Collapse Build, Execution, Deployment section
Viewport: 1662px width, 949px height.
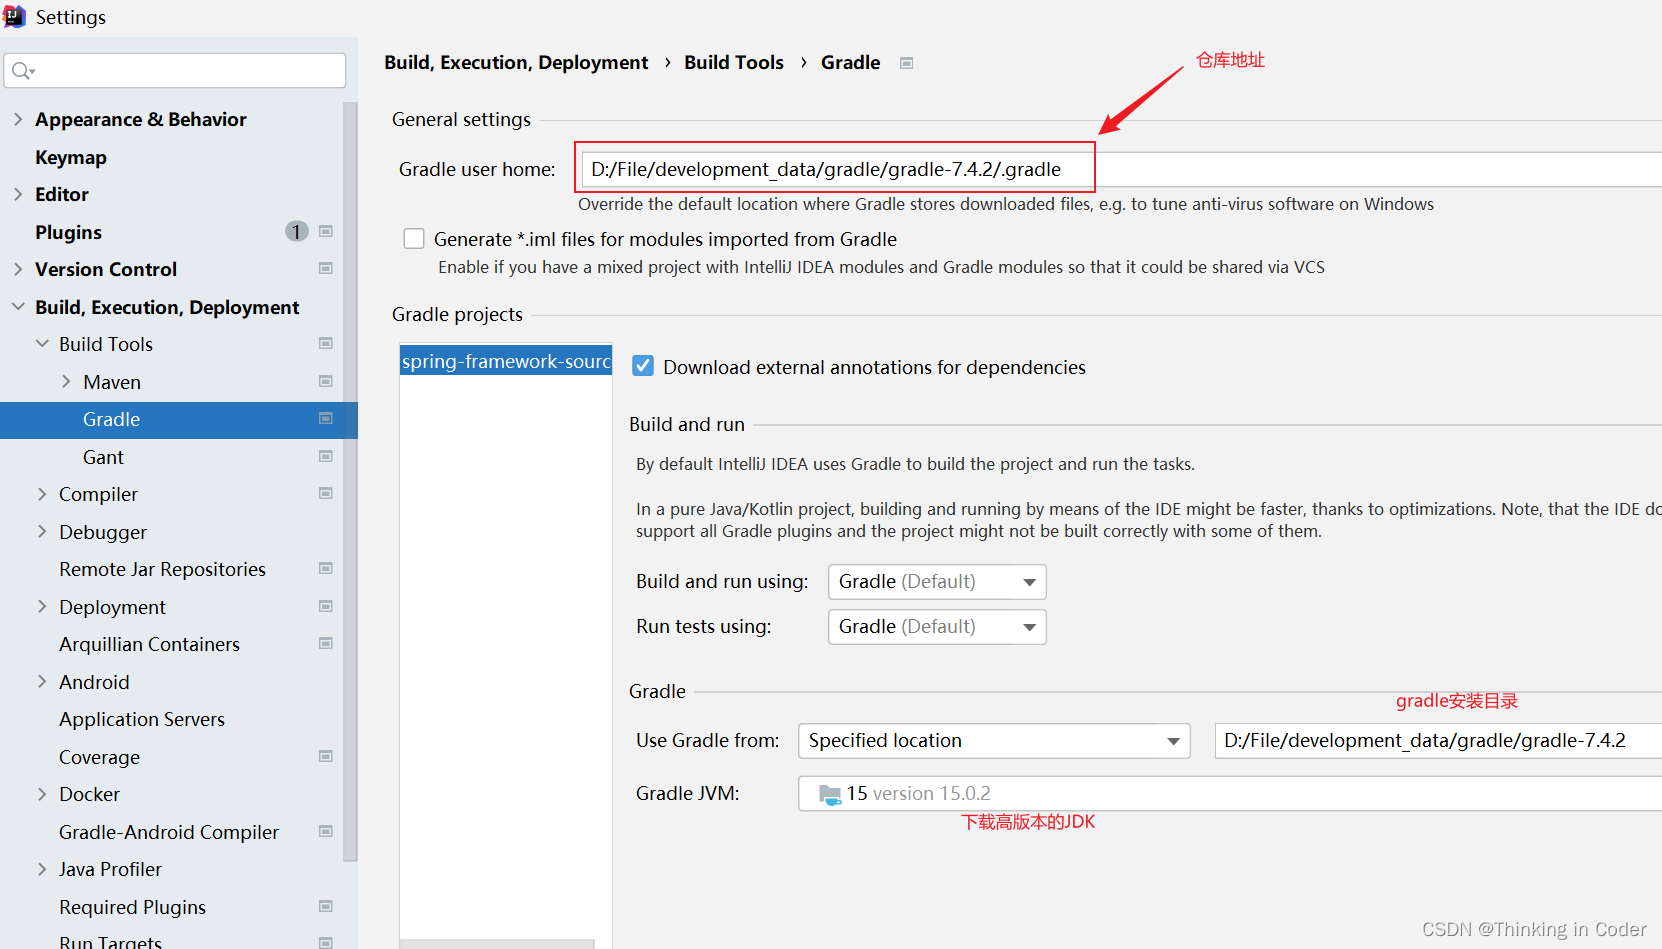tap(18, 307)
